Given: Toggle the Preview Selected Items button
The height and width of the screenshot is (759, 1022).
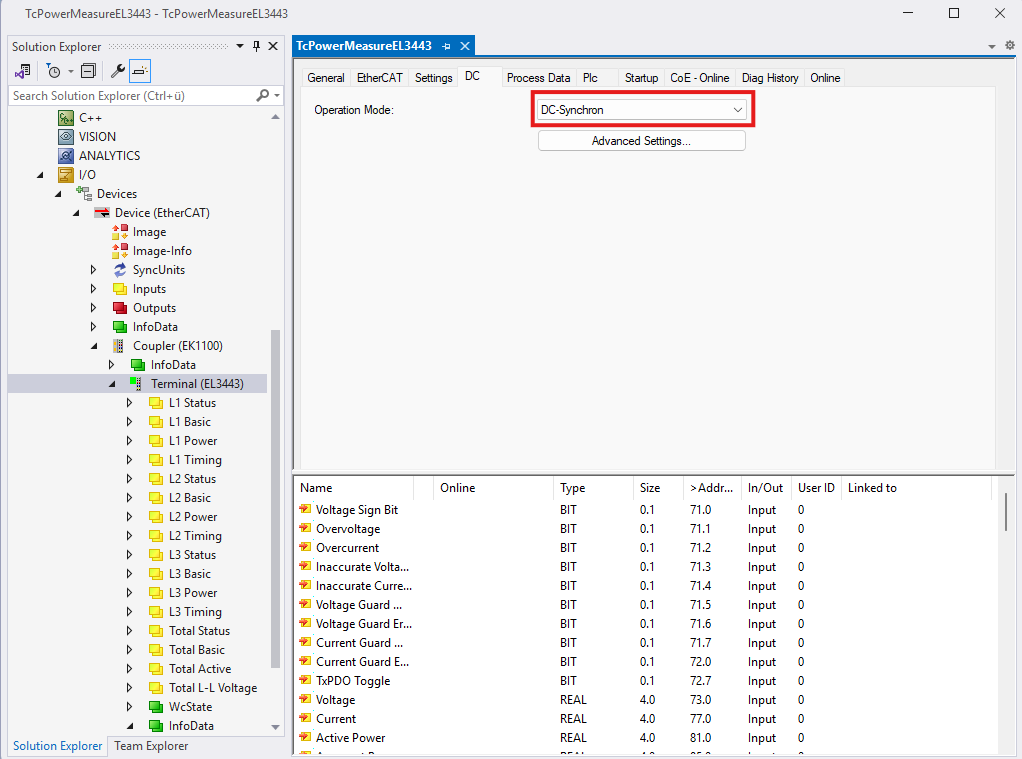Looking at the screenshot, I should point(141,71).
